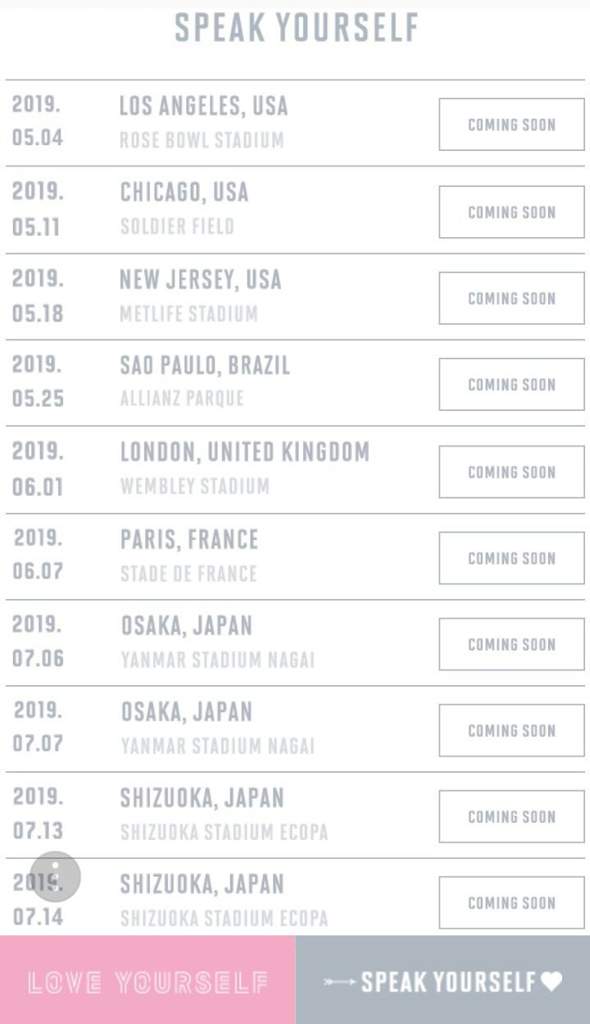This screenshot has width=590, height=1024.
Task: Click the arrow icon in Speak Yourself tab
Action: point(340,982)
